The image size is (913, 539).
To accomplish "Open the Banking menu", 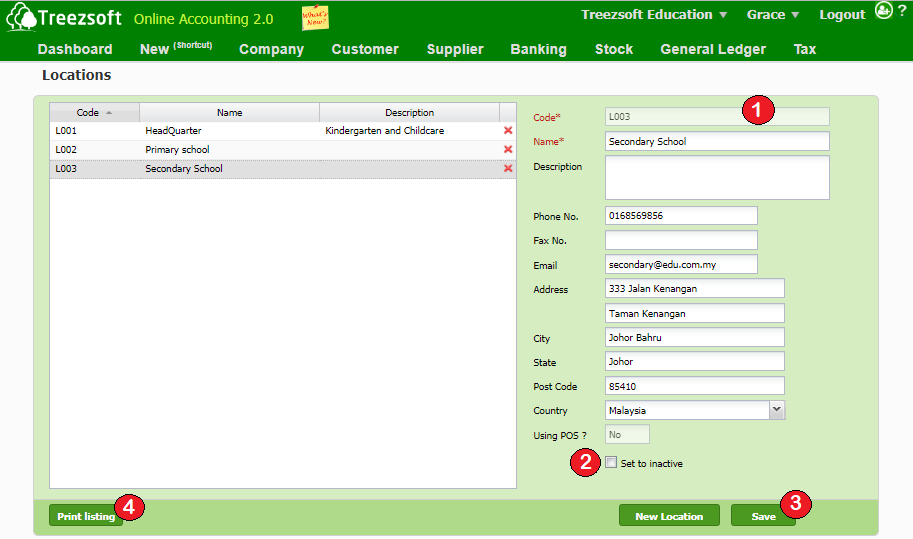I will pyautogui.click(x=538, y=49).
